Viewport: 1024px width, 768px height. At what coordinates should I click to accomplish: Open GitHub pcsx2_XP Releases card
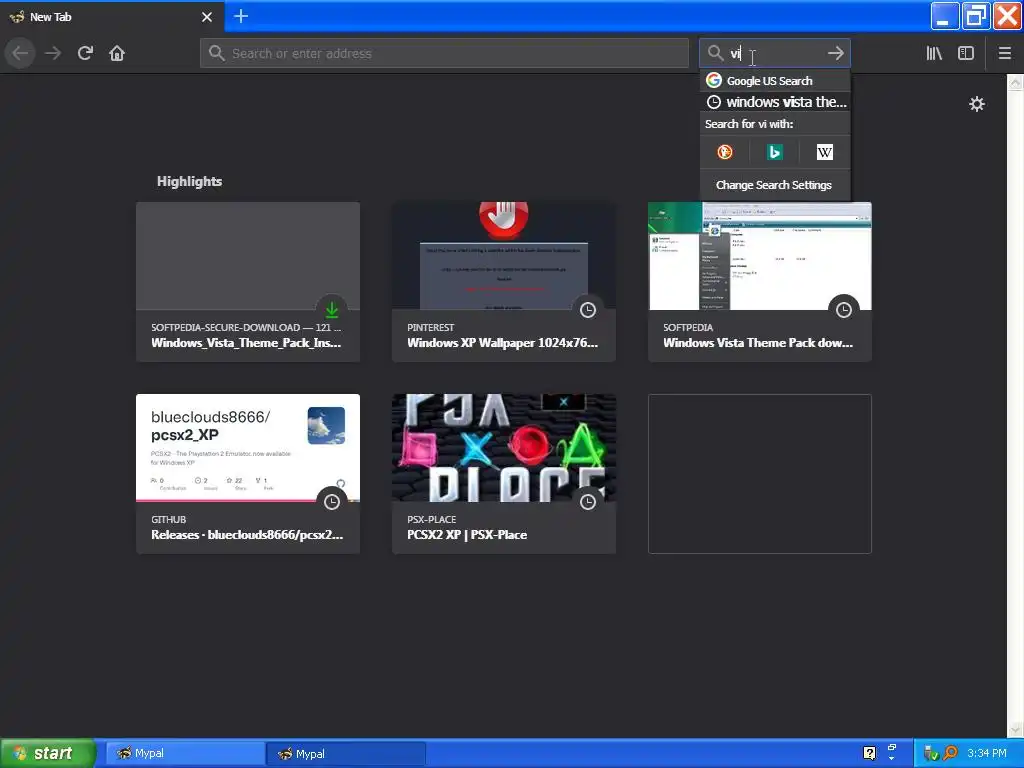click(248, 473)
